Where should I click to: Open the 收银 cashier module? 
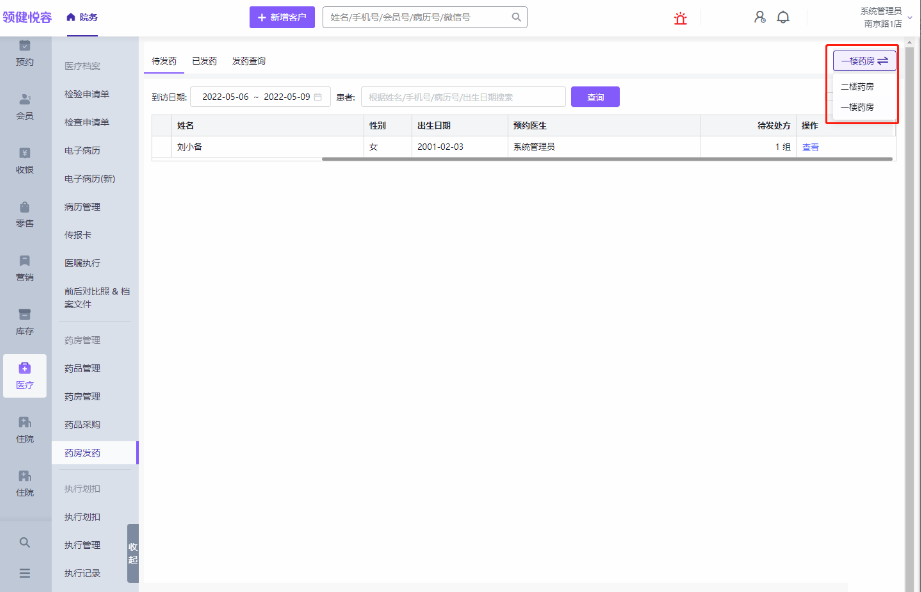point(25,161)
